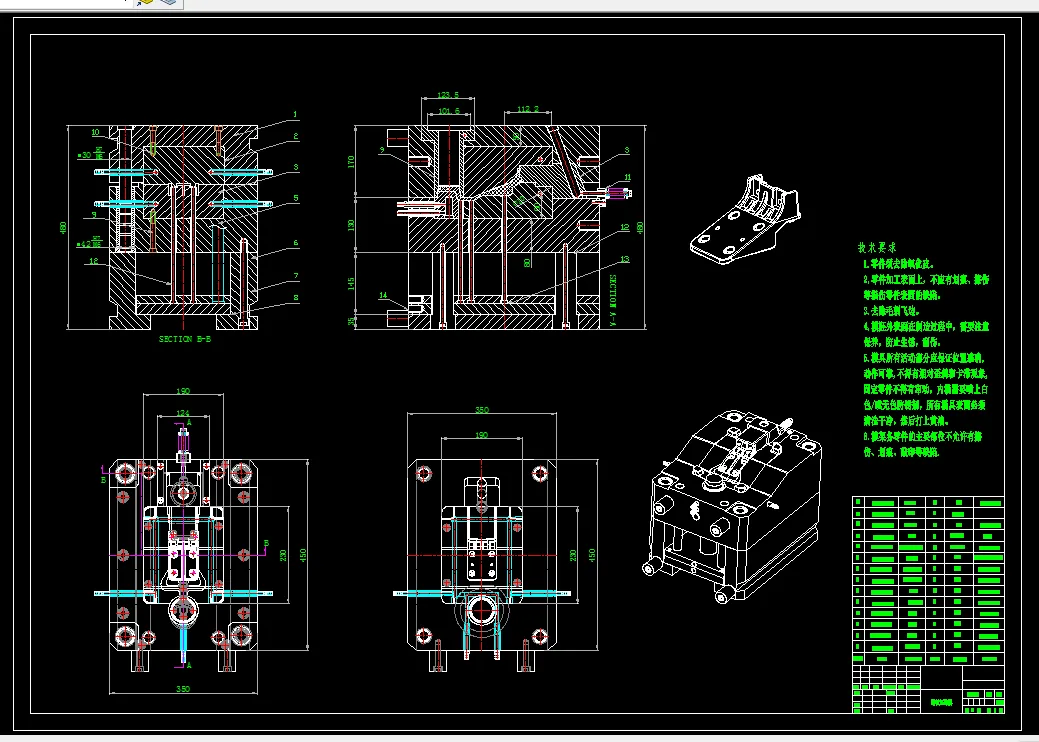Select the 技术要求 technical requirements heading
1039x742 pixels.
pyautogui.click(x=877, y=247)
